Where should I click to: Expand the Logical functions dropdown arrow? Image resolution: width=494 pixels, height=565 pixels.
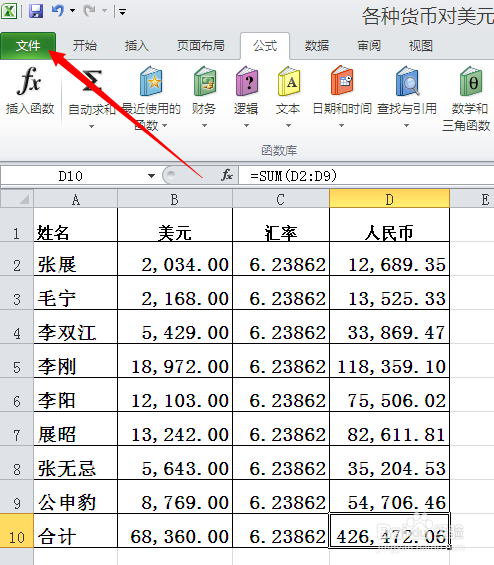(246, 126)
